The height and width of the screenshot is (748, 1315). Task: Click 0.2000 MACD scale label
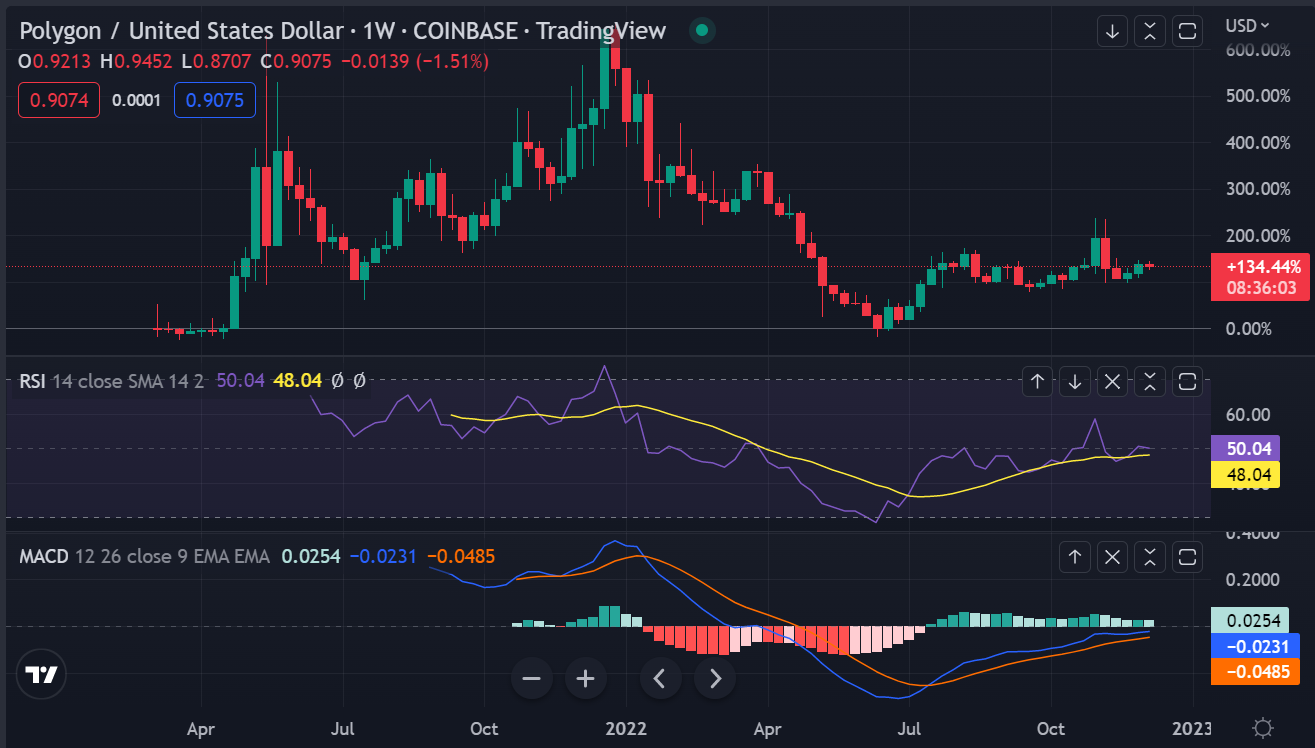1251,579
